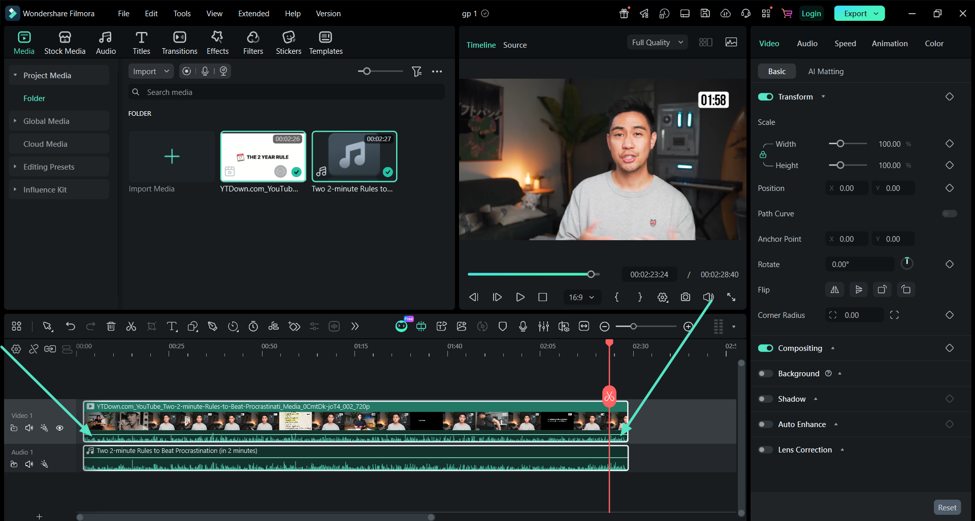
Task: Enable the Background toggle
Action: pyautogui.click(x=765, y=374)
